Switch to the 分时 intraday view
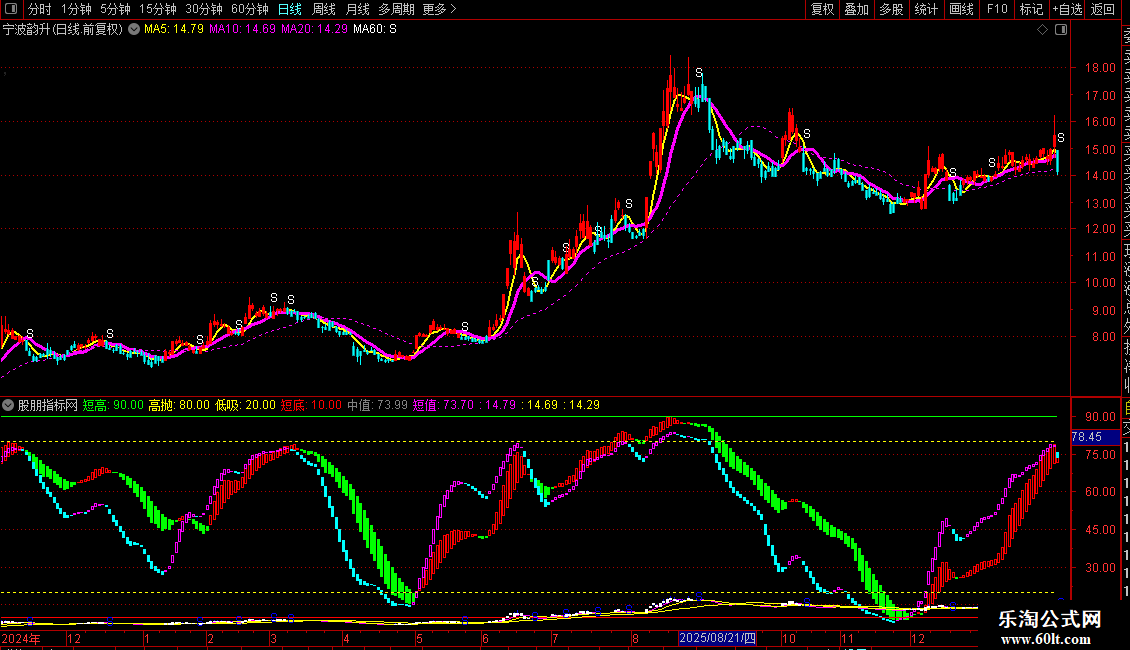This screenshot has height=650, width=1130. pos(39,9)
